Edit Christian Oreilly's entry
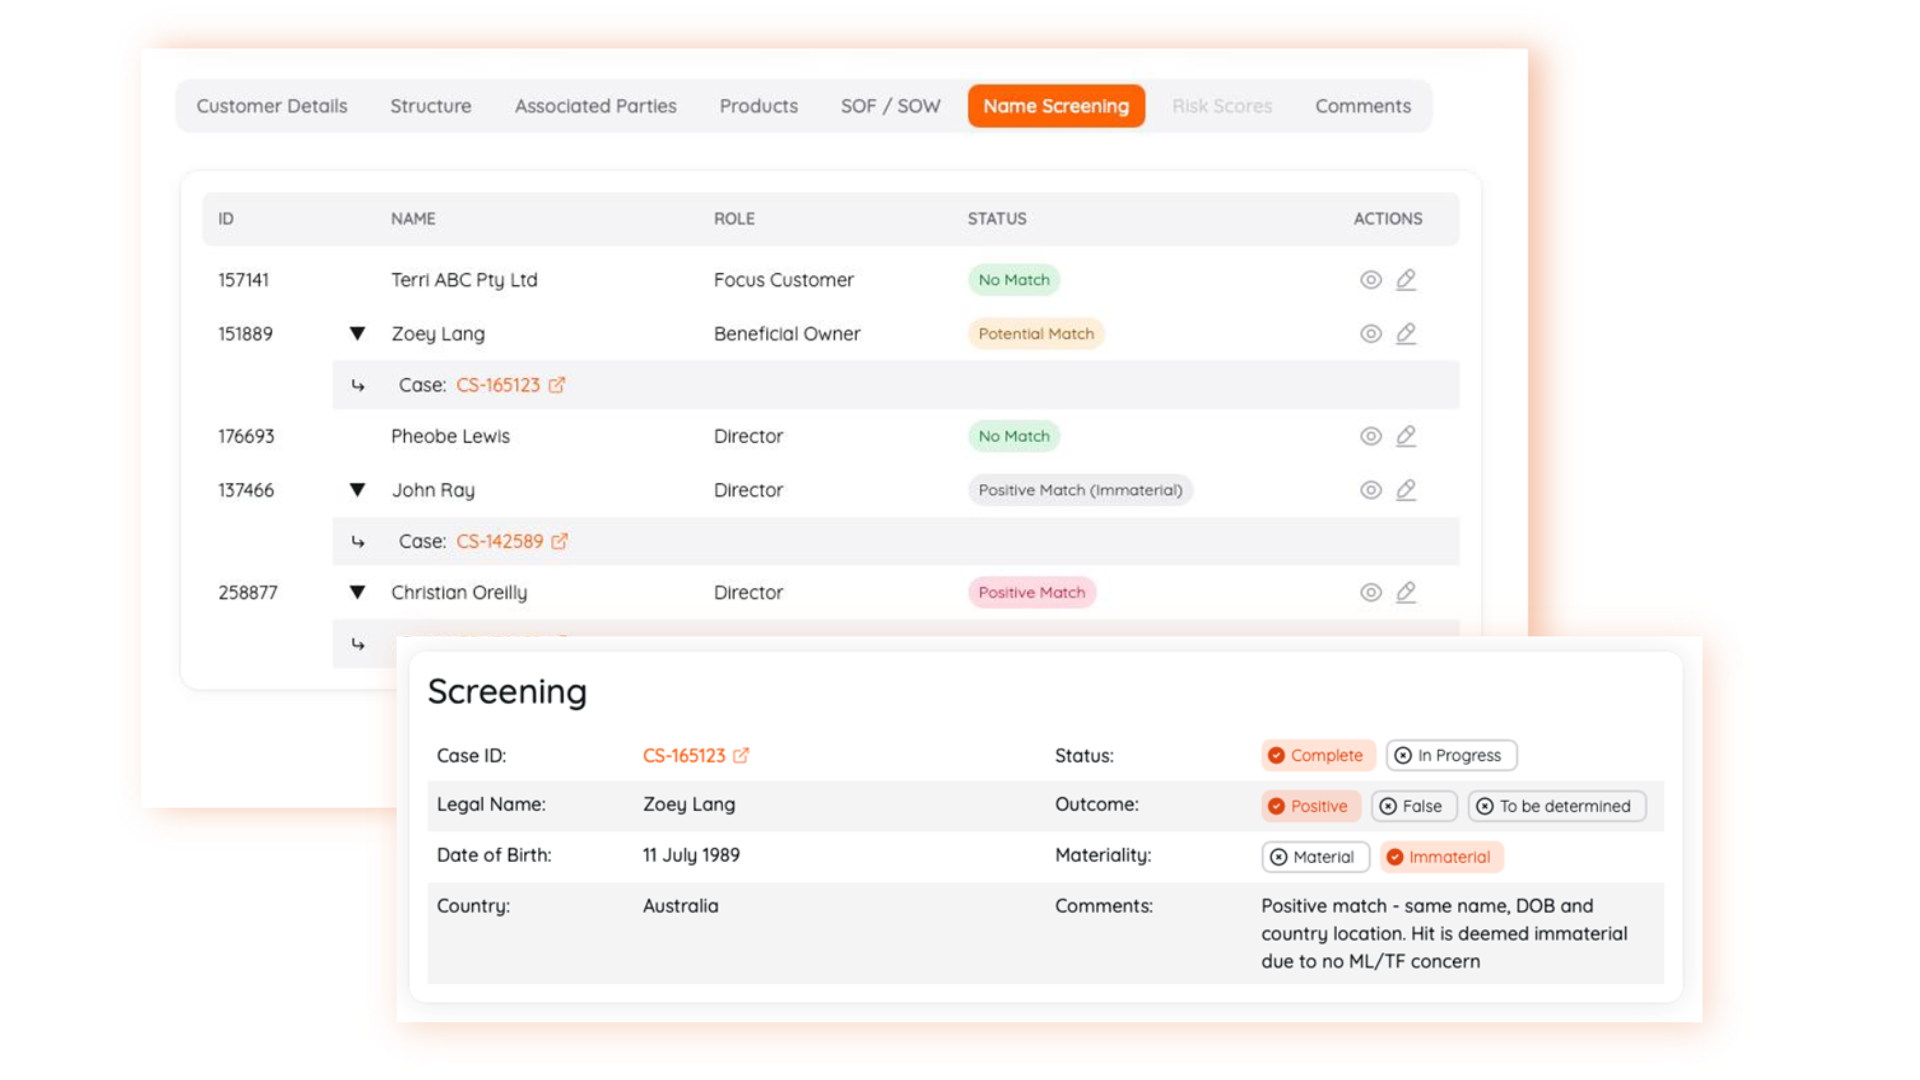Image resolution: width=1920 pixels, height=1080 pixels. [1406, 592]
